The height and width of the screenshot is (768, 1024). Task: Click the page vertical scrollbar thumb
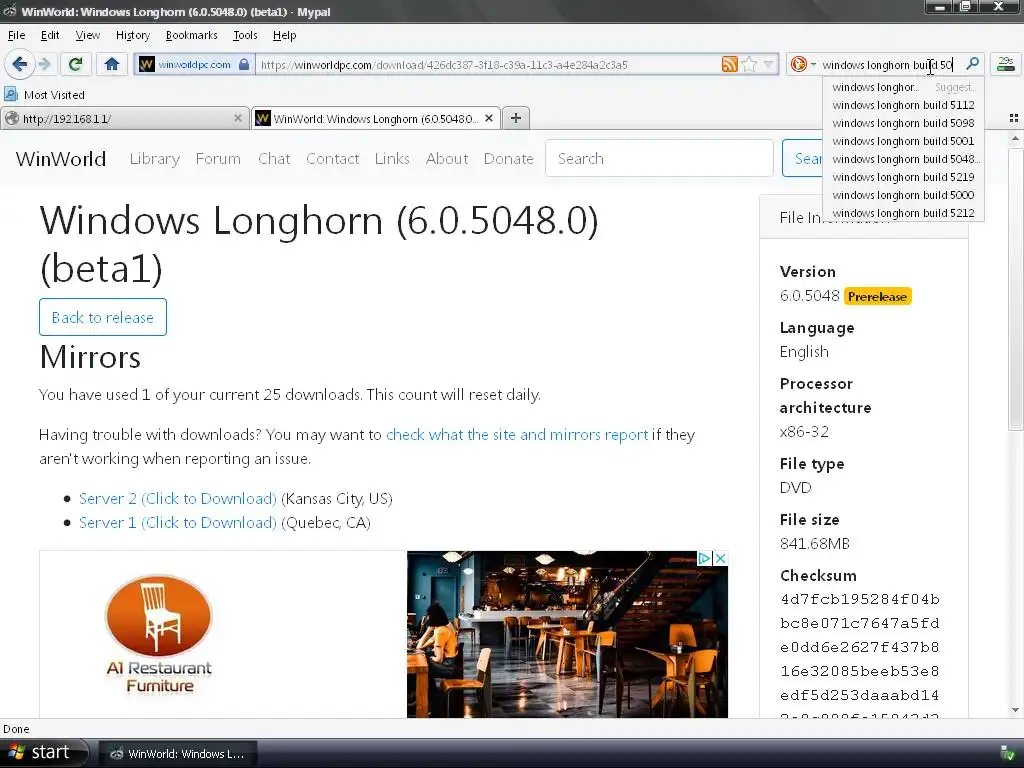point(1015,289)
